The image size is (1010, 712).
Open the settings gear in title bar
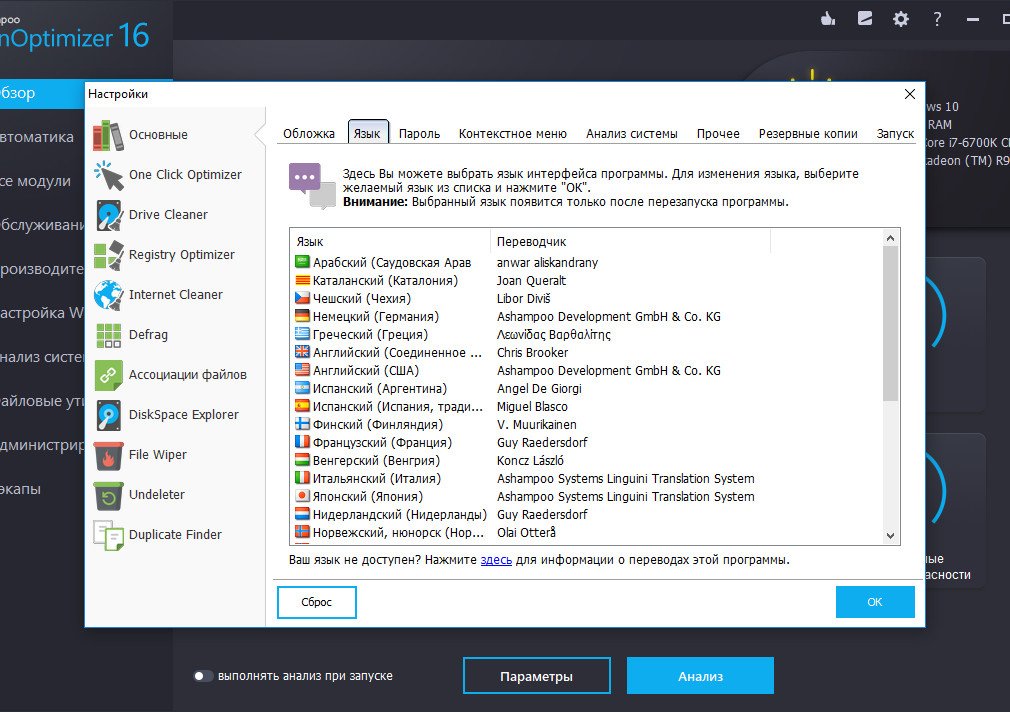(x=900, y=19)
